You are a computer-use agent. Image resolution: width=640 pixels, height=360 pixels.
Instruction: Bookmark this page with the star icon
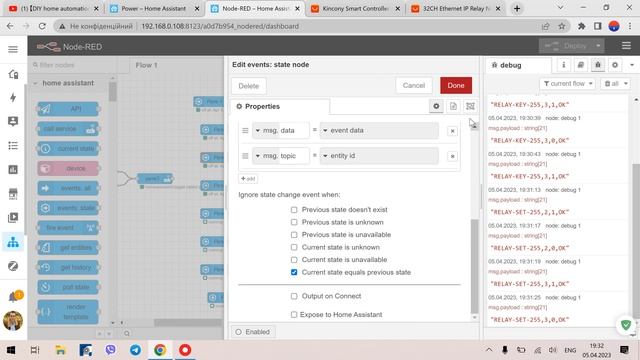(x=562, y=26)
